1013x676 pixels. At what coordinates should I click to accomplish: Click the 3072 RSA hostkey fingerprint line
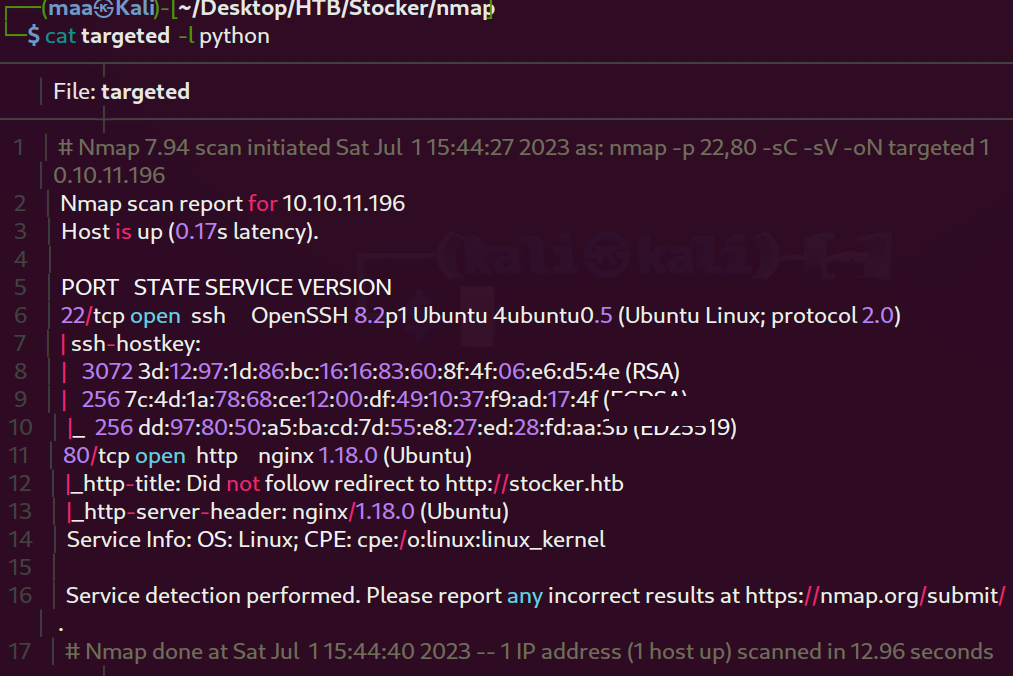(x=381, y=372)
